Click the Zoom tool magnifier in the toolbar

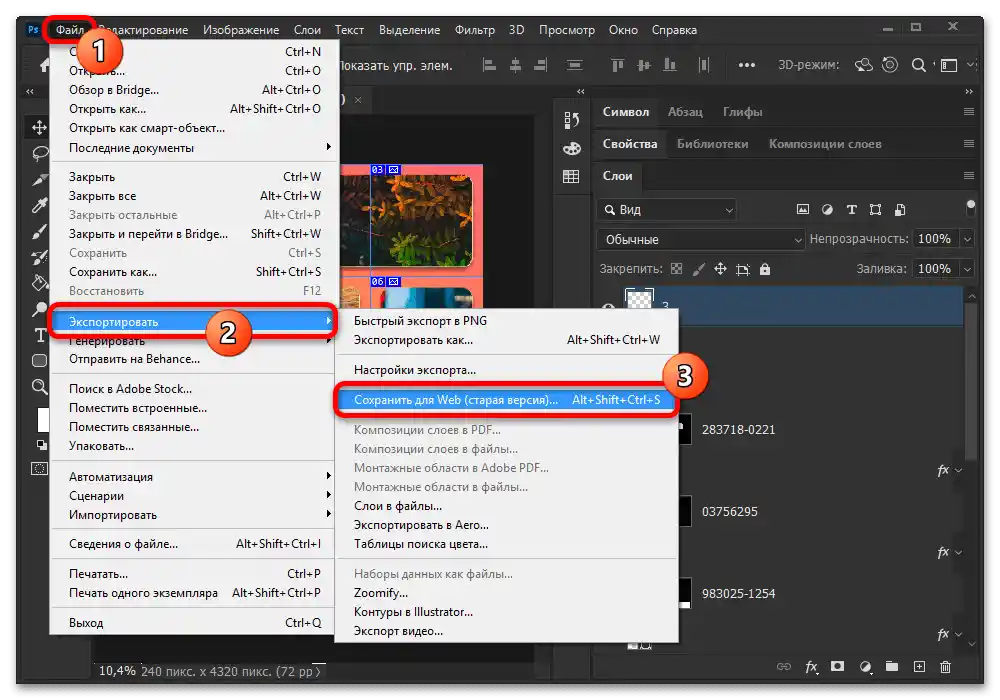(x=40, y=387)
